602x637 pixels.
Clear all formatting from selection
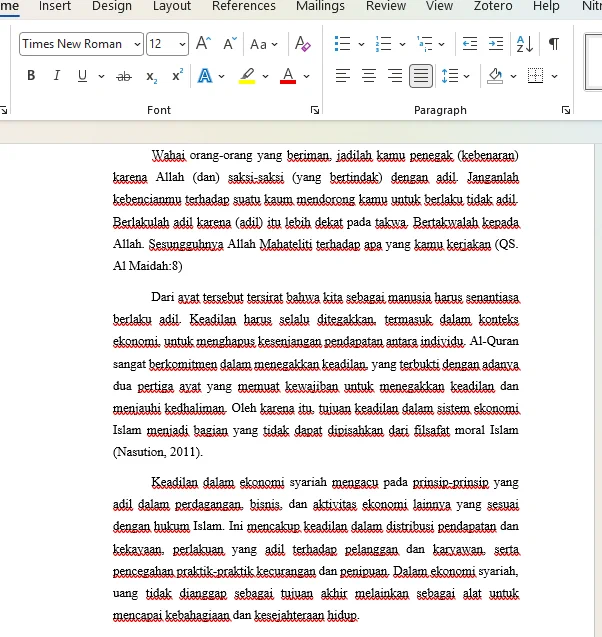point(303,43)
